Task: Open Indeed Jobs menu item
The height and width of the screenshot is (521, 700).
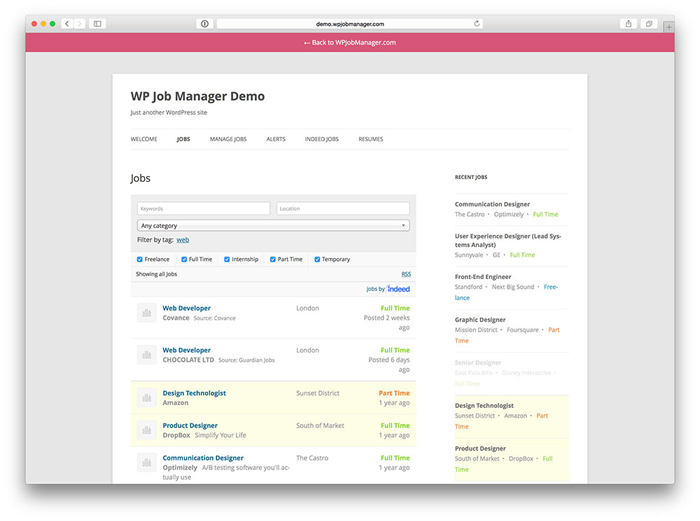Action: [322, 139]
